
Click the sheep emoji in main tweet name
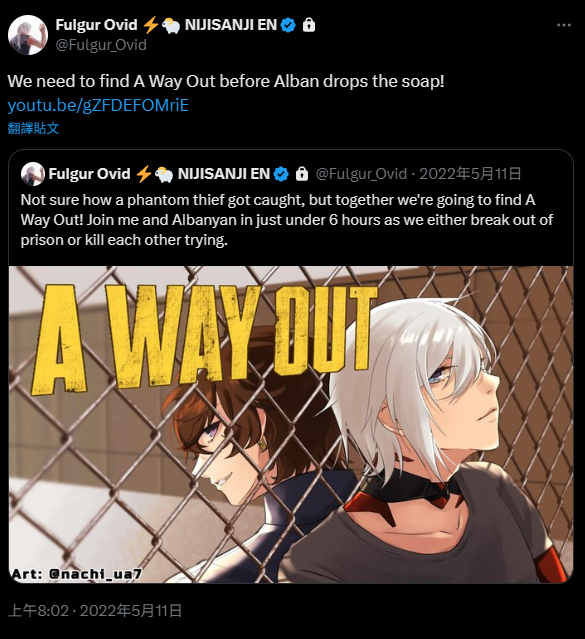tap(171, 26)
